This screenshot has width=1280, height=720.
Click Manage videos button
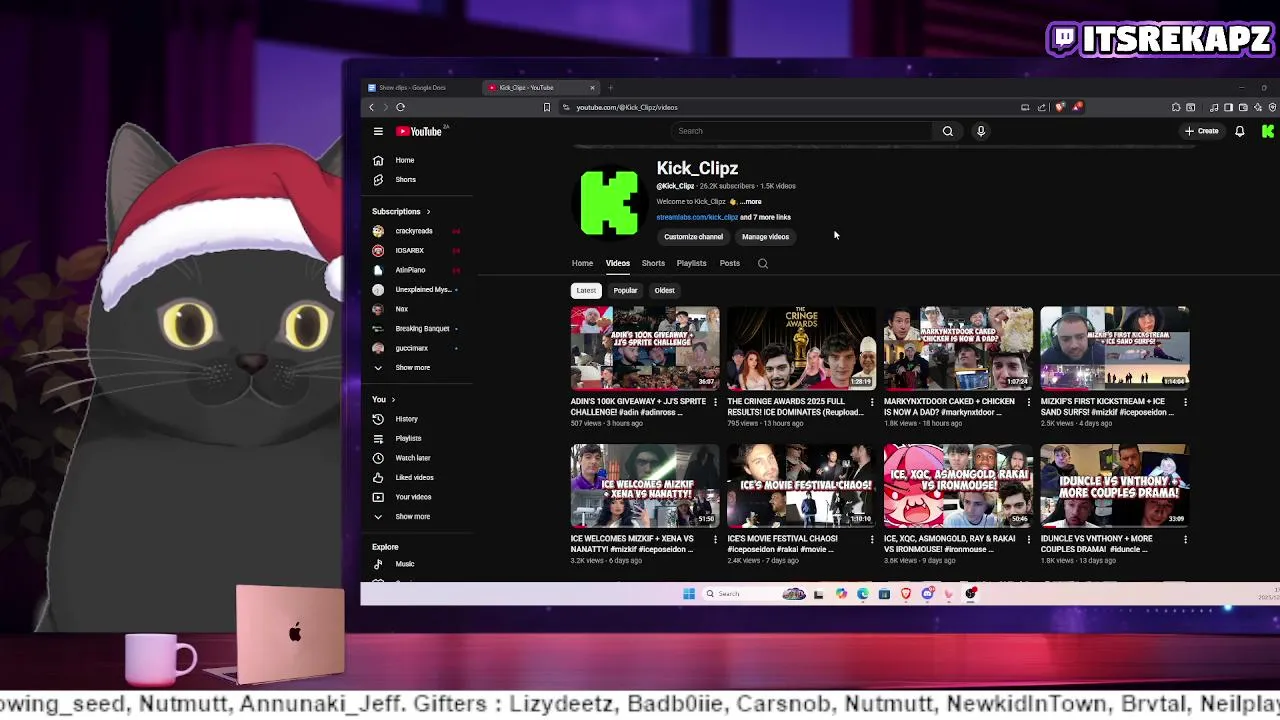tap(765, 237)
